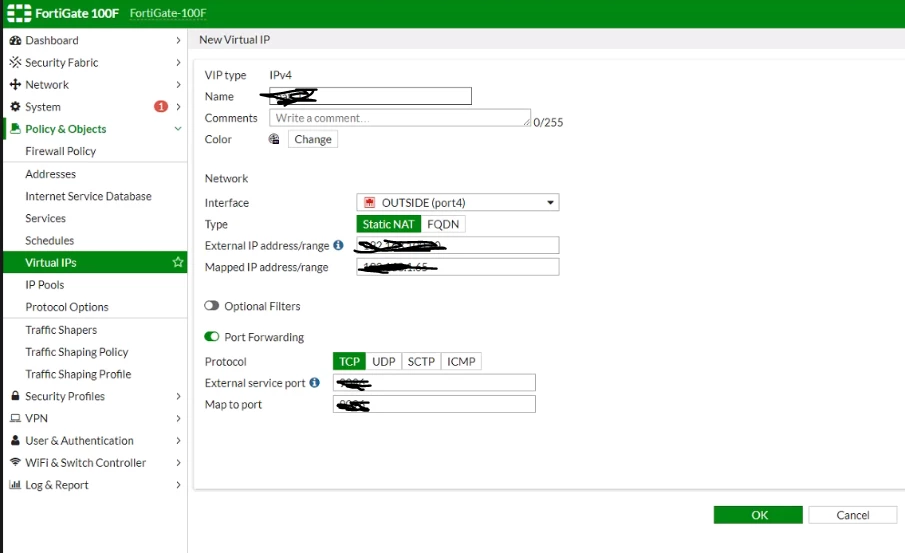905x553 pixels.
Task: Select ICMP protocol
Action: point(461,361)
